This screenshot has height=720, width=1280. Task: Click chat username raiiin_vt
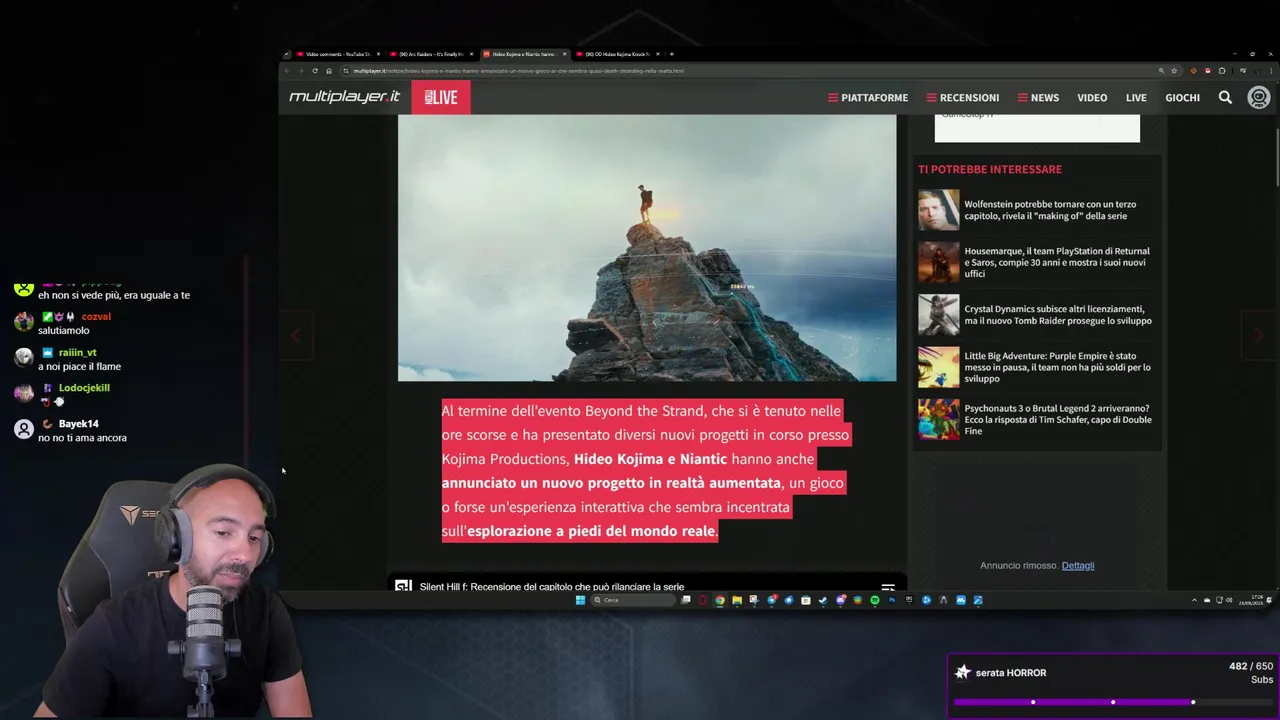[77, 352]
